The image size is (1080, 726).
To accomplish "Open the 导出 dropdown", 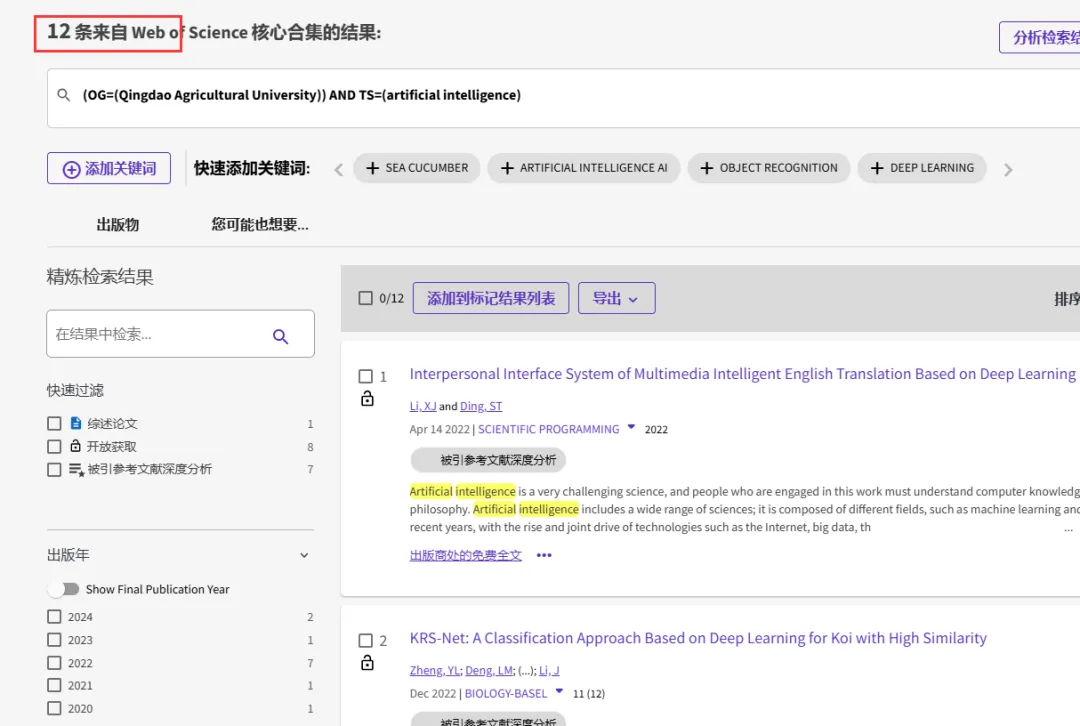I will [x=616, y=298].
